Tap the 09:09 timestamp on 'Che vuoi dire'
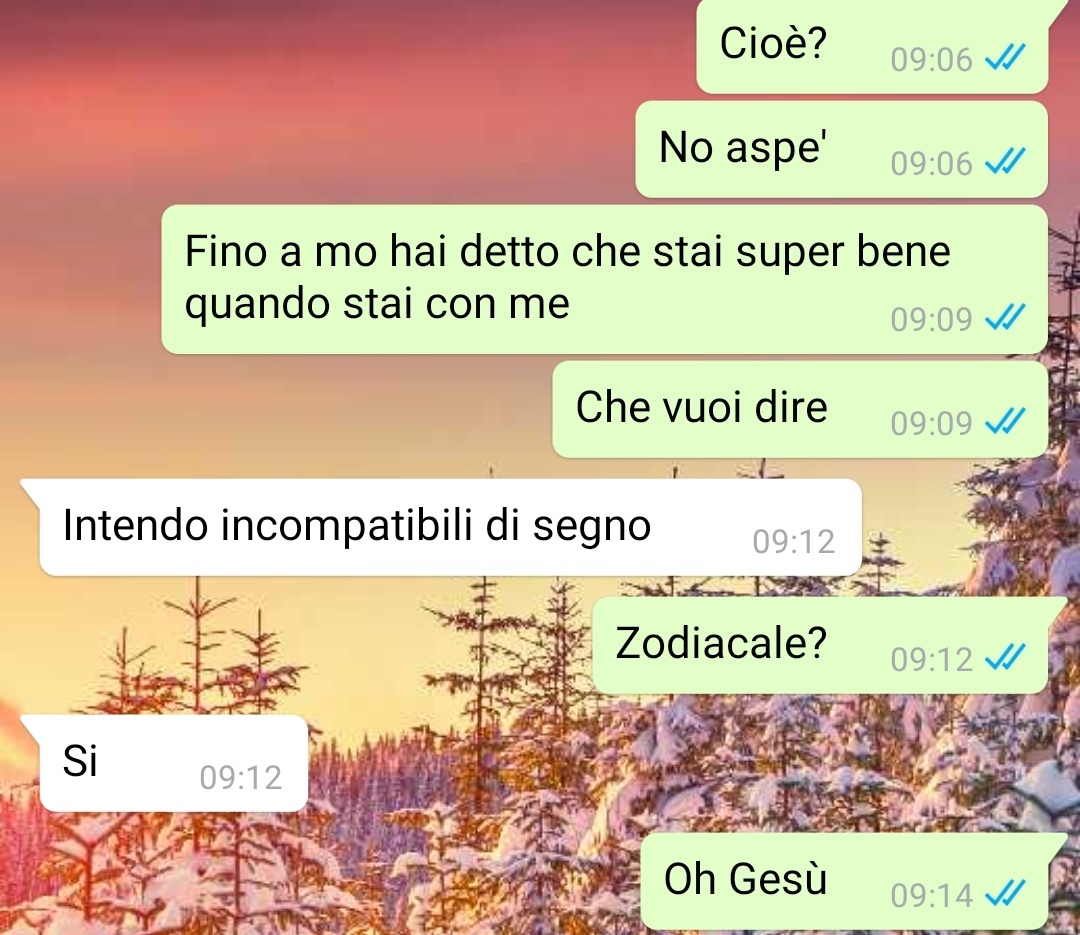This screenshot has width=1080, height=935. (x=931, y=423)
